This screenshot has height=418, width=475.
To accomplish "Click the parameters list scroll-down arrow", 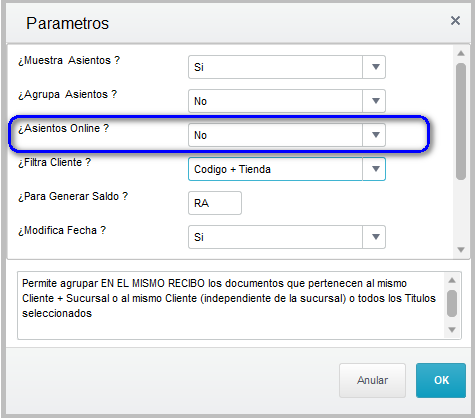I will [x=461, y=250].
